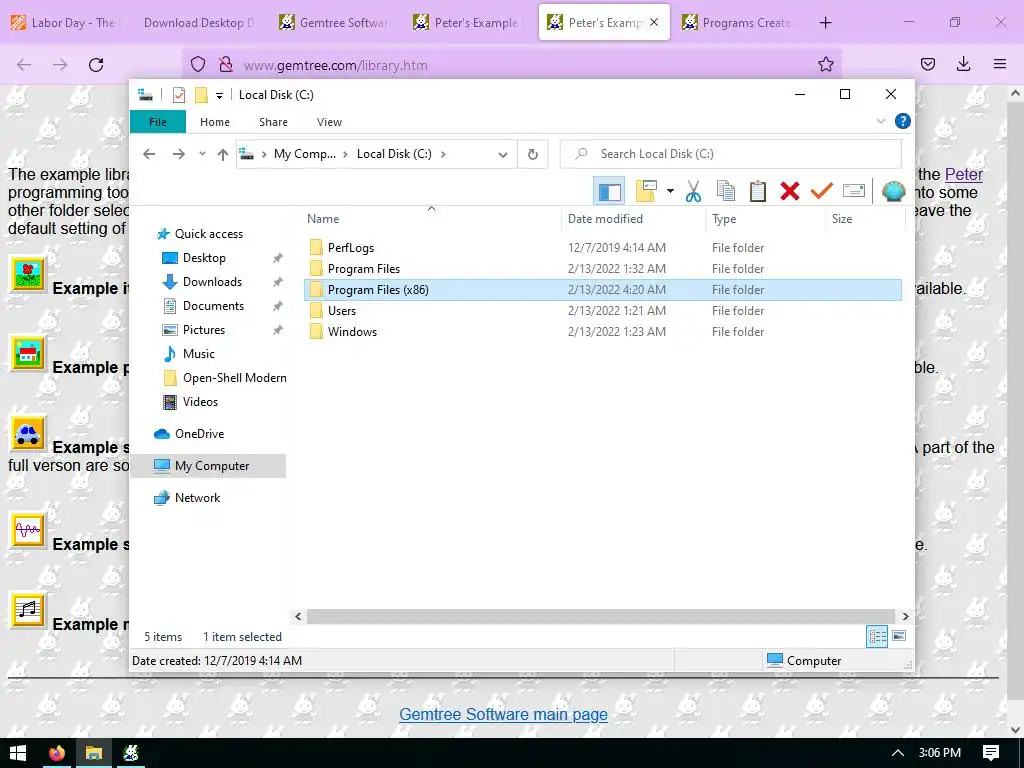Expand the ribbon with the chevron
The width and height of the screenshot is (1024, 768).
[x=880, y=121]
